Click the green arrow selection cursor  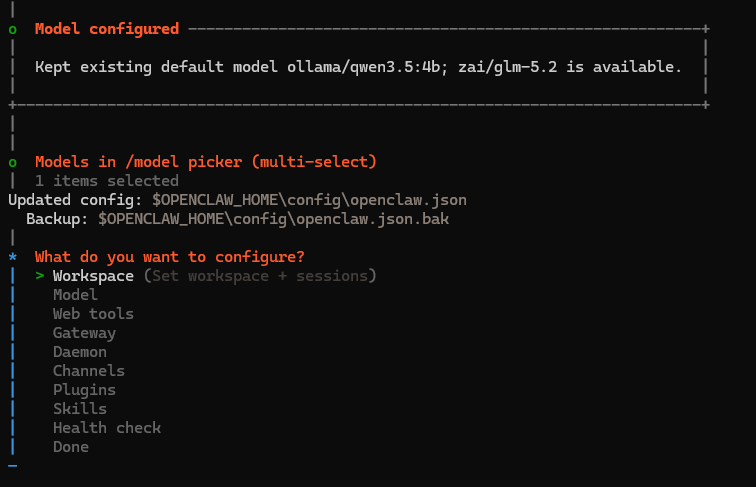click(x=40, y=276)
